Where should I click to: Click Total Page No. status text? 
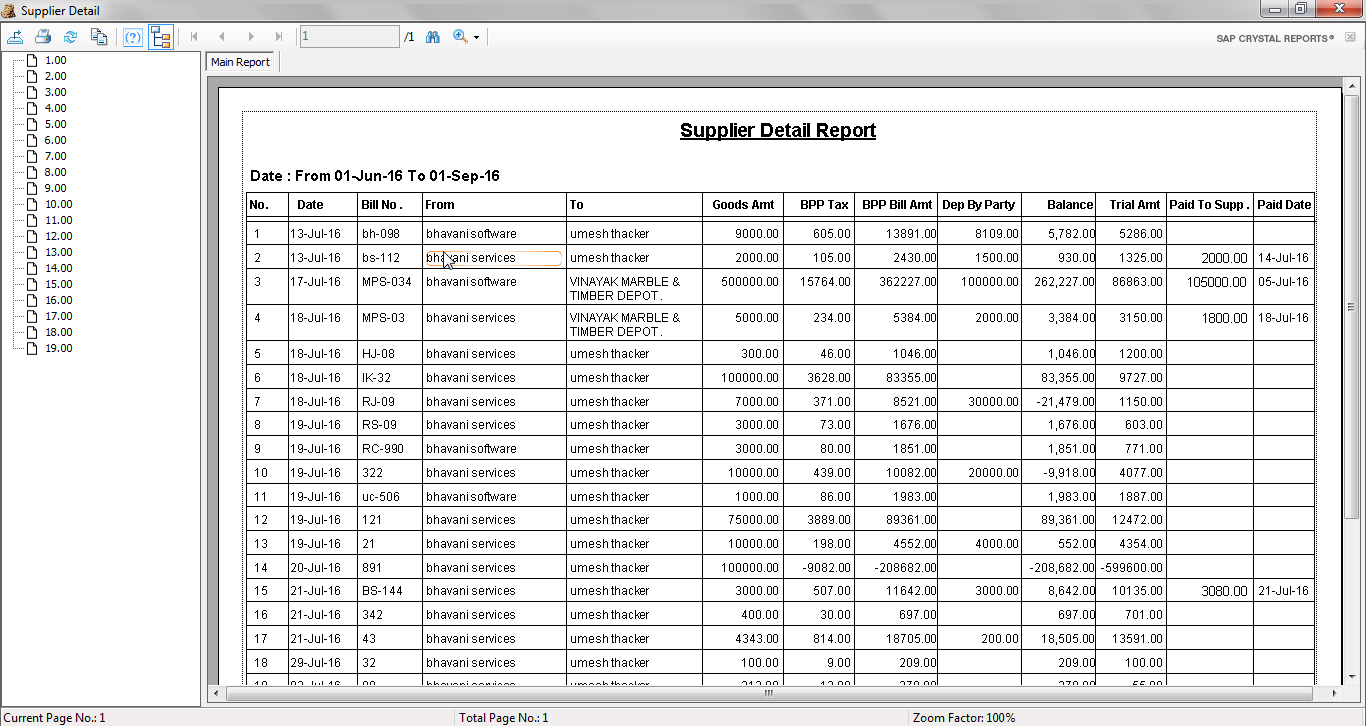[504, 718]
